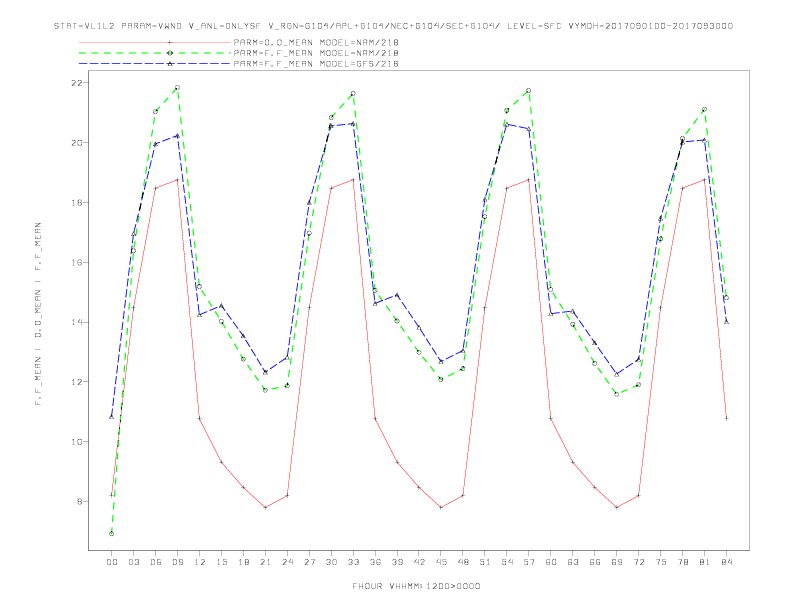792x612 pixels.
Task: Click x-axis tick label 18
Action: (x=243, y=562)
